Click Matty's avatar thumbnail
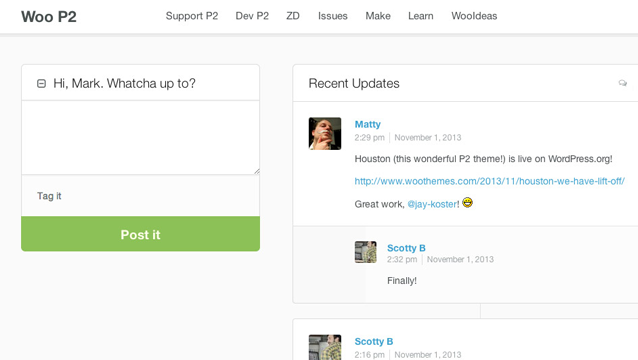The image size is (638, 360). (x=325, y=133)
